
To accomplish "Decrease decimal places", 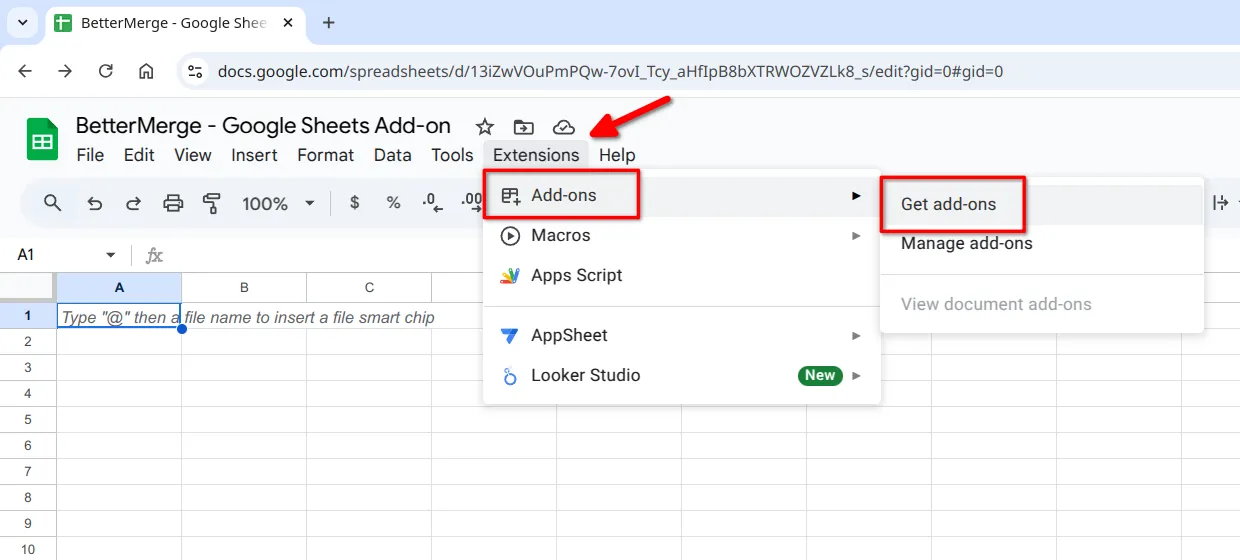I will [432, 203].
